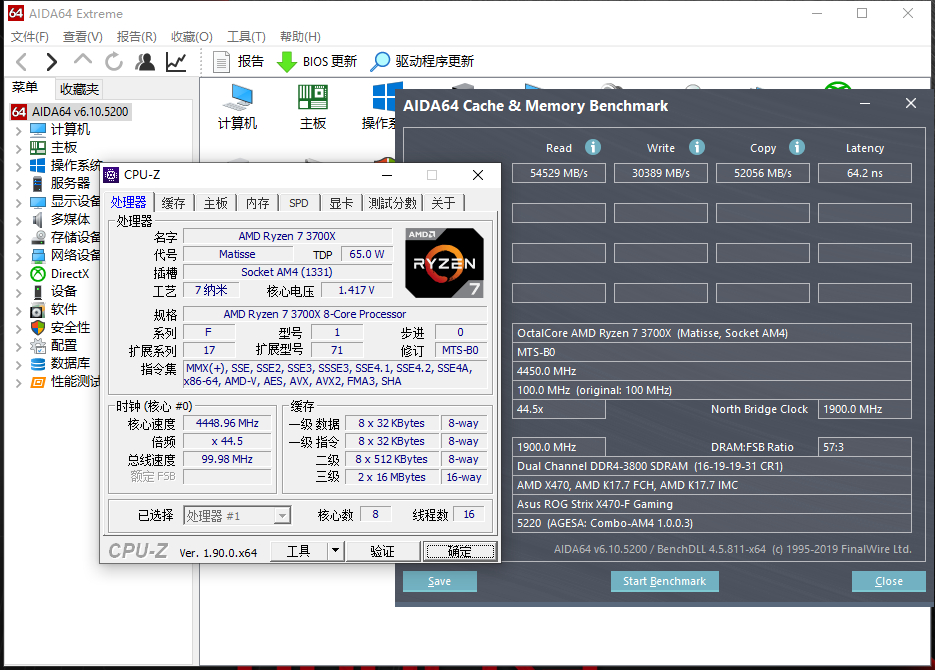Expand the 设备 tree node
Screen dimensions: 935x670
(x=18, y=293)
